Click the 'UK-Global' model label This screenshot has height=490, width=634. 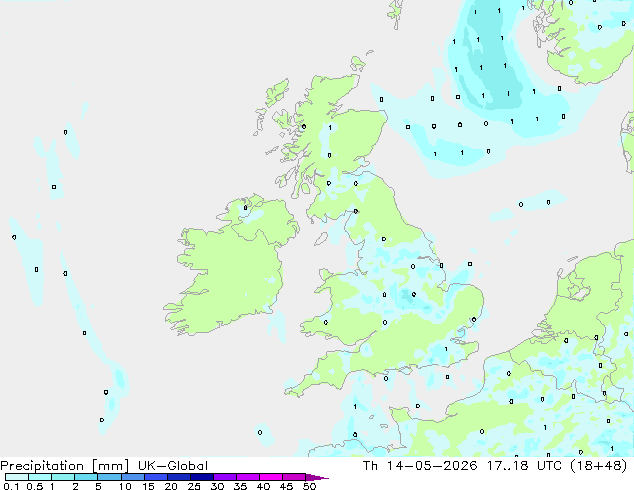173,466
